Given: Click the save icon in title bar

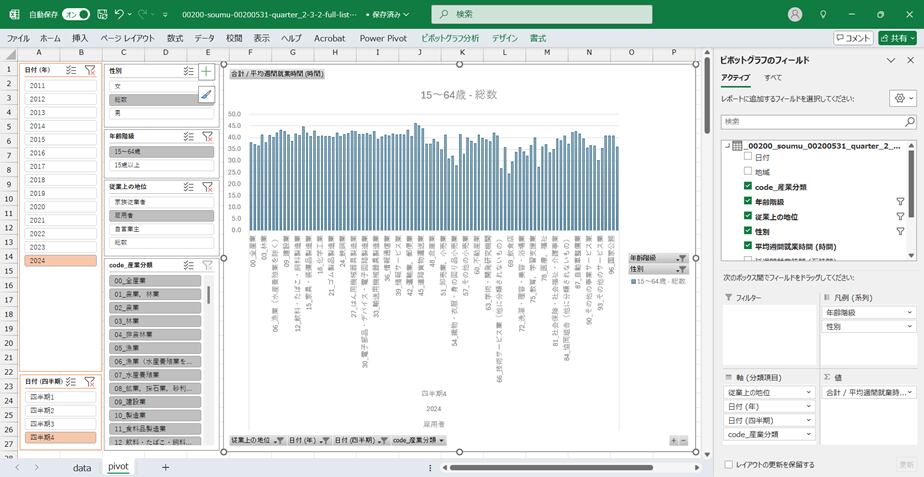Looking at the screenshot, I should coord(101,14).
